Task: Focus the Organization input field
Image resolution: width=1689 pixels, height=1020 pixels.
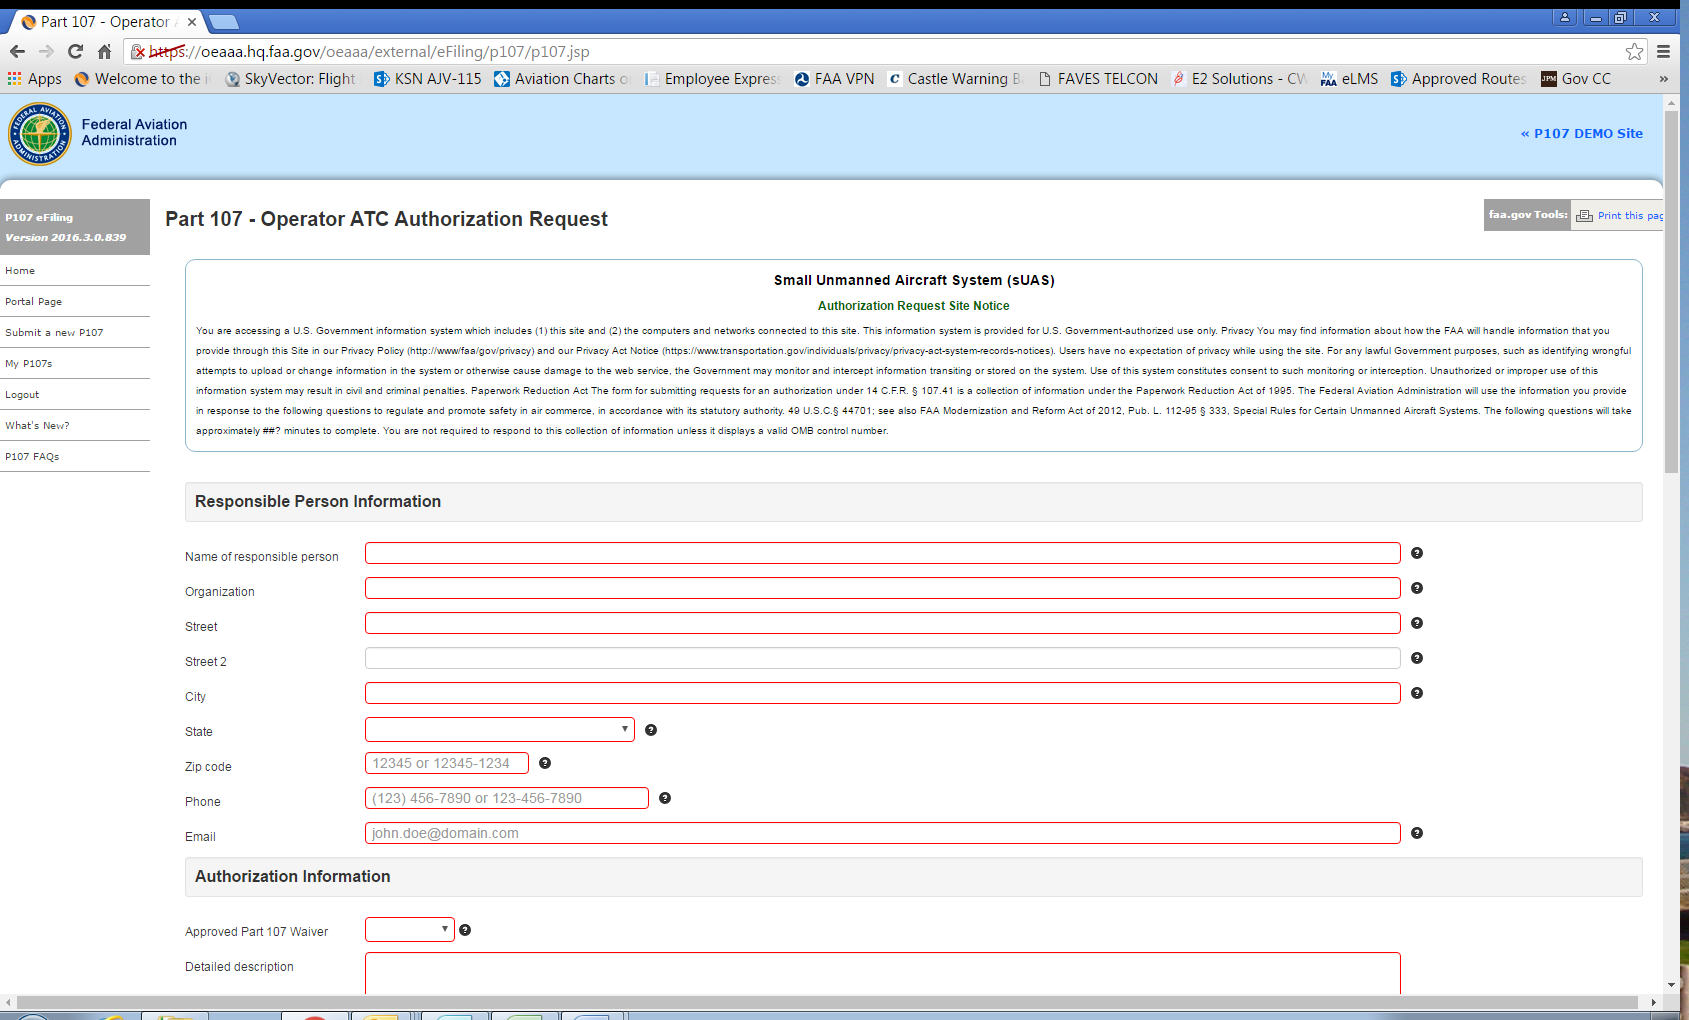Action: click(x=883, y=588)
